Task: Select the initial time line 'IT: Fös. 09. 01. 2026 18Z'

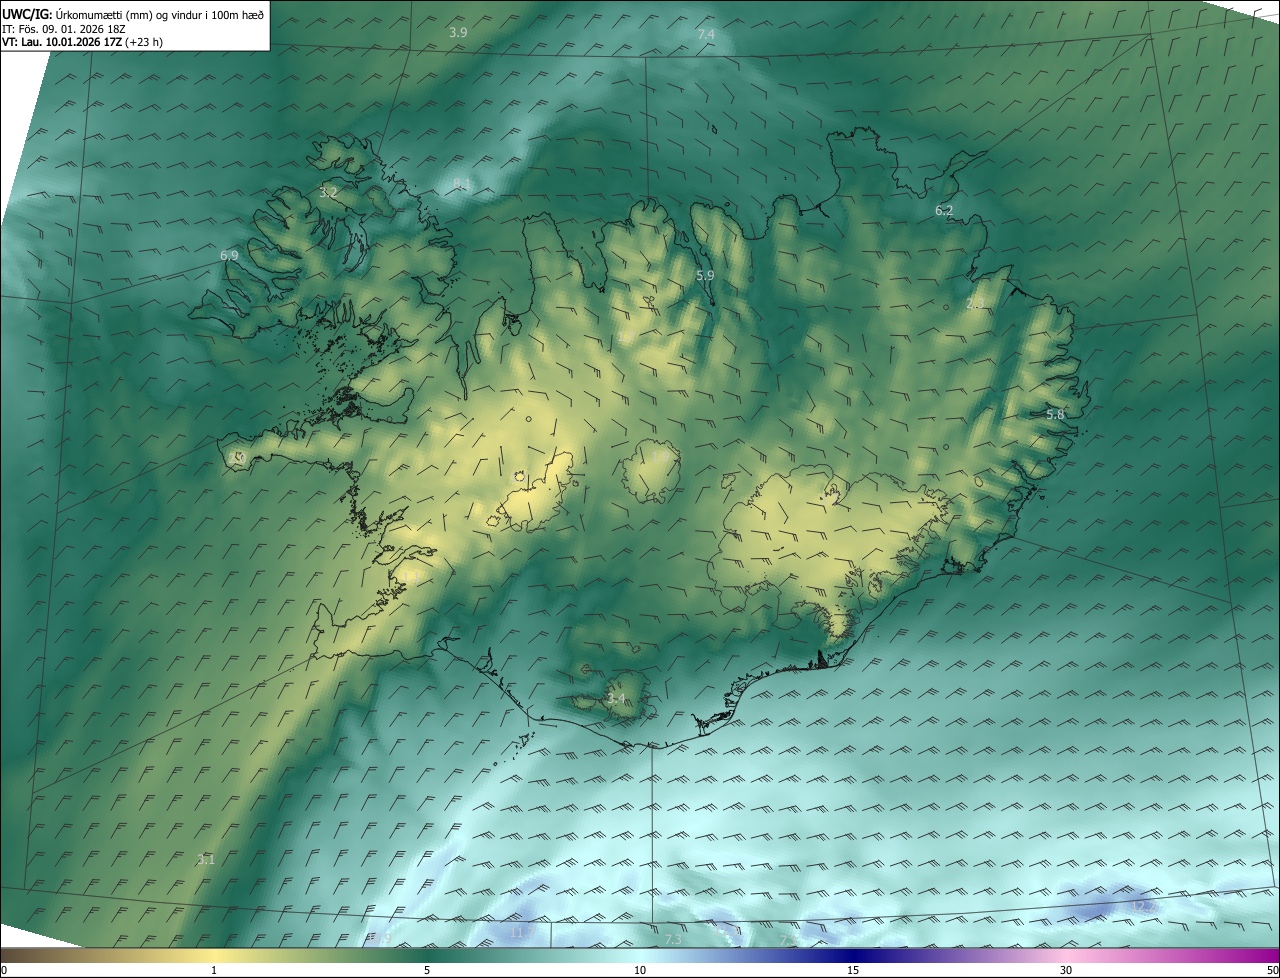Action: click(63, 28)
